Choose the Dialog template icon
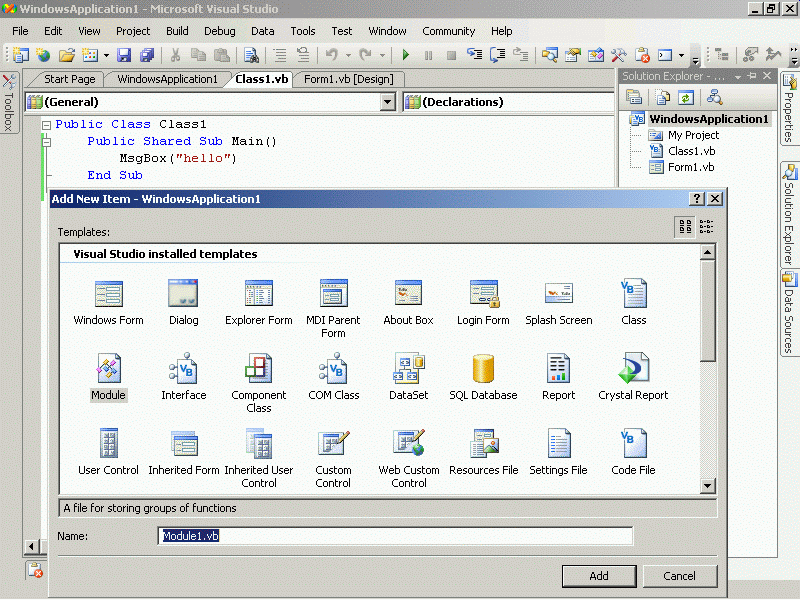 [183, 294]
